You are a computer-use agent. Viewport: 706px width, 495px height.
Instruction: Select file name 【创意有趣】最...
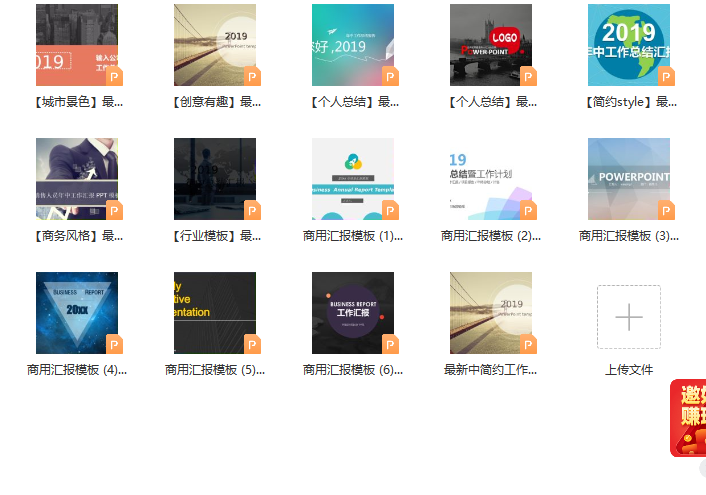(215, 102)
